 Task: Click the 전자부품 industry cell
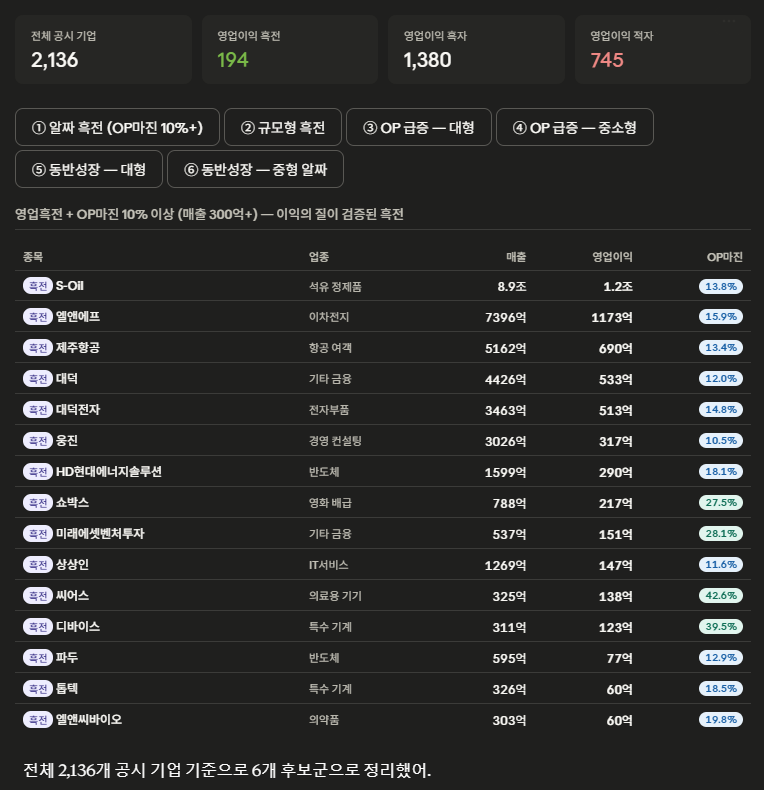[329, 410]
